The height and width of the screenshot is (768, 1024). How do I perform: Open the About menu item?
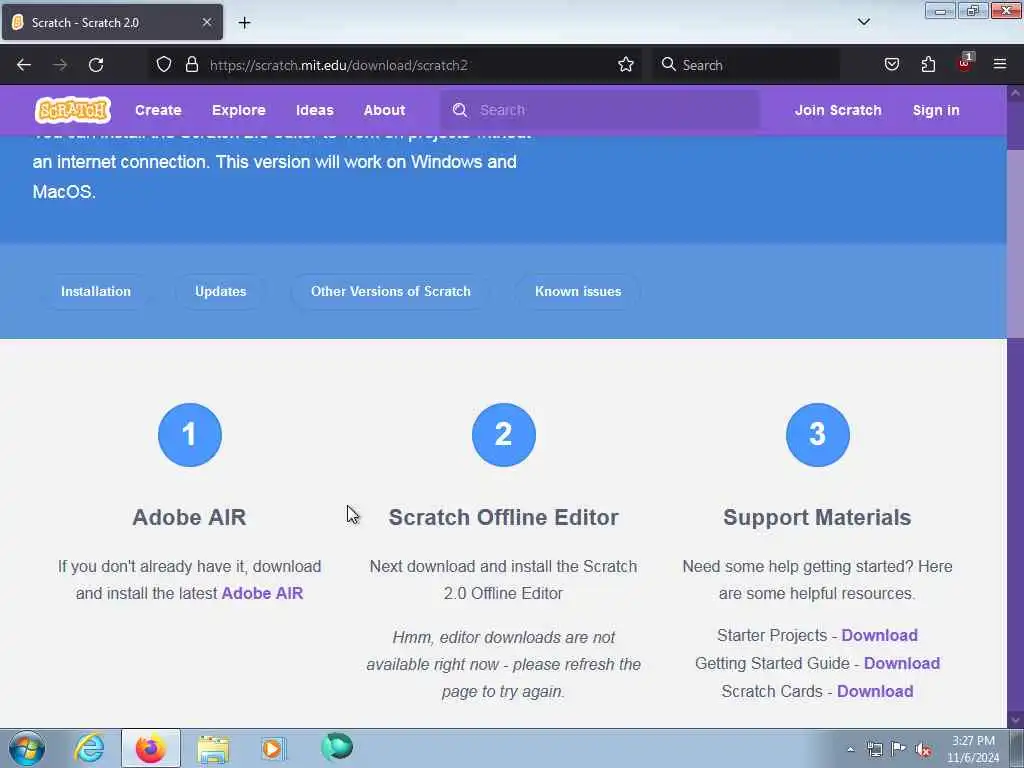tap(384, 110)
